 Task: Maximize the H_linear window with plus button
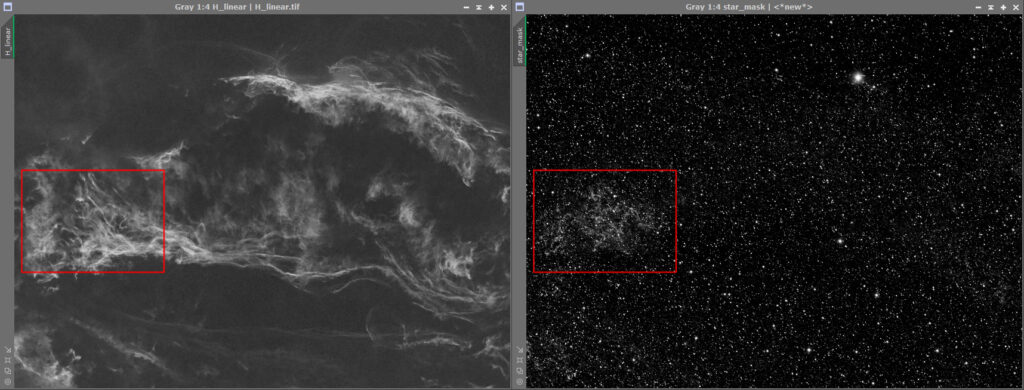[491, 7]
